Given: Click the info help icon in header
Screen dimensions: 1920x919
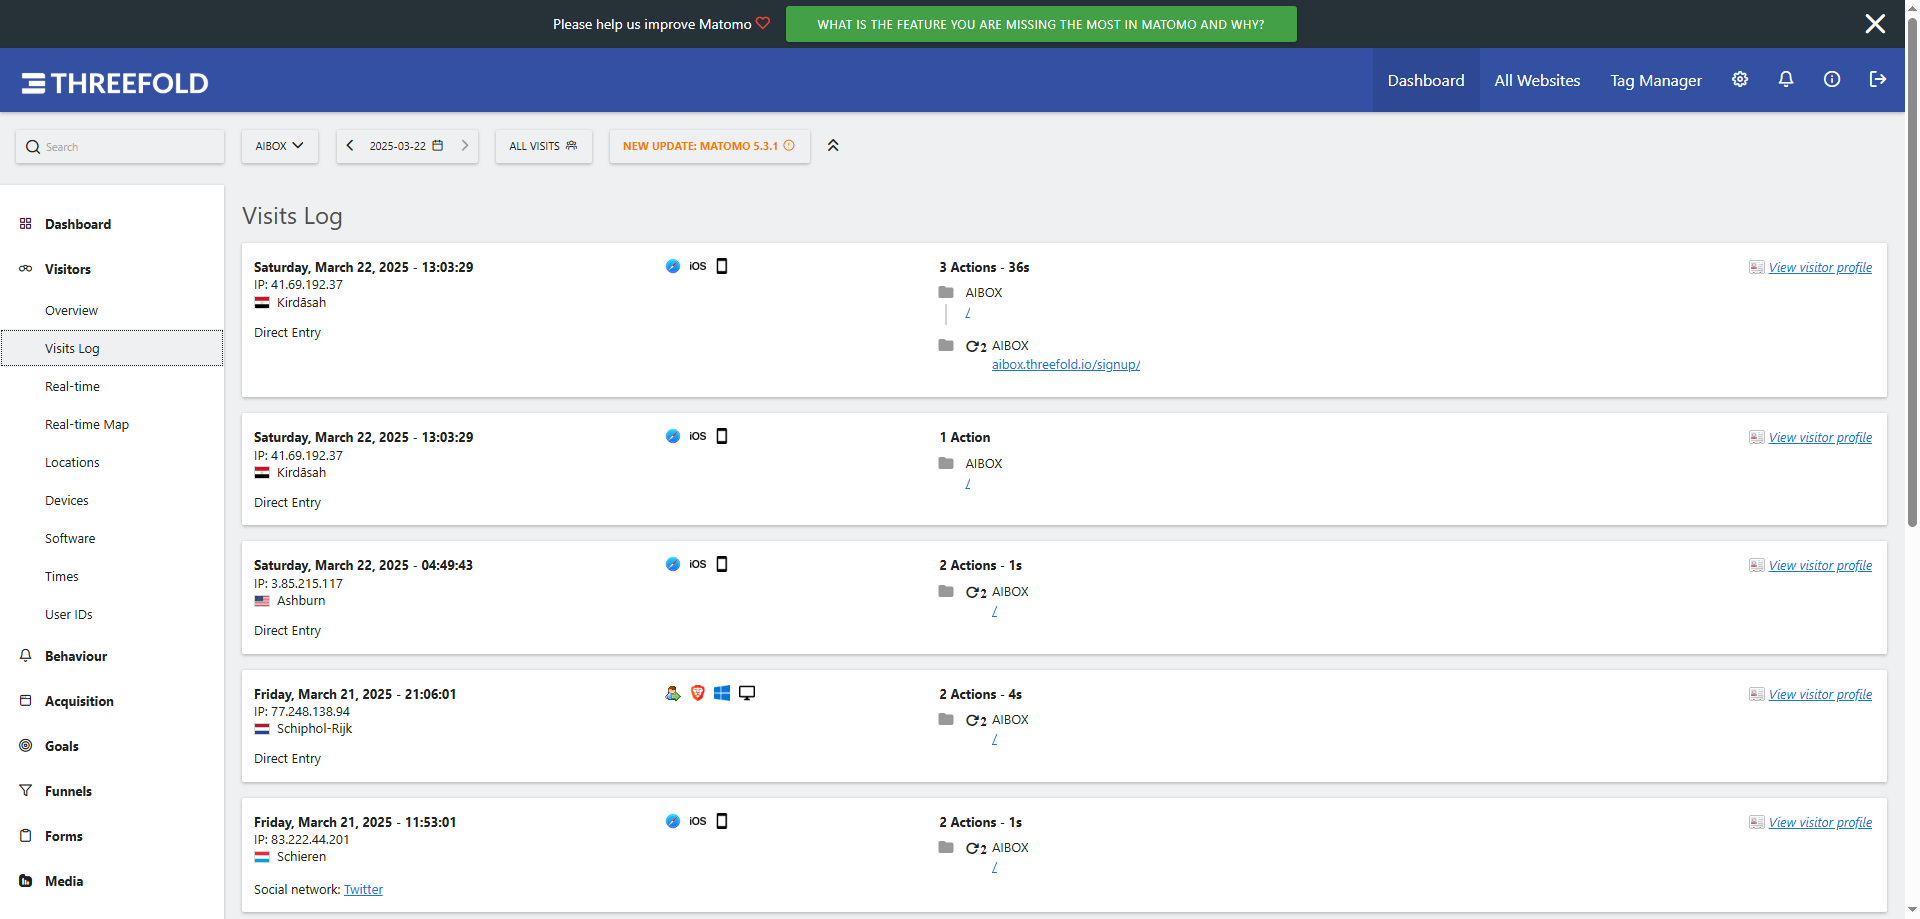Looking at the screenshot, I should [x=1832, y=80].
